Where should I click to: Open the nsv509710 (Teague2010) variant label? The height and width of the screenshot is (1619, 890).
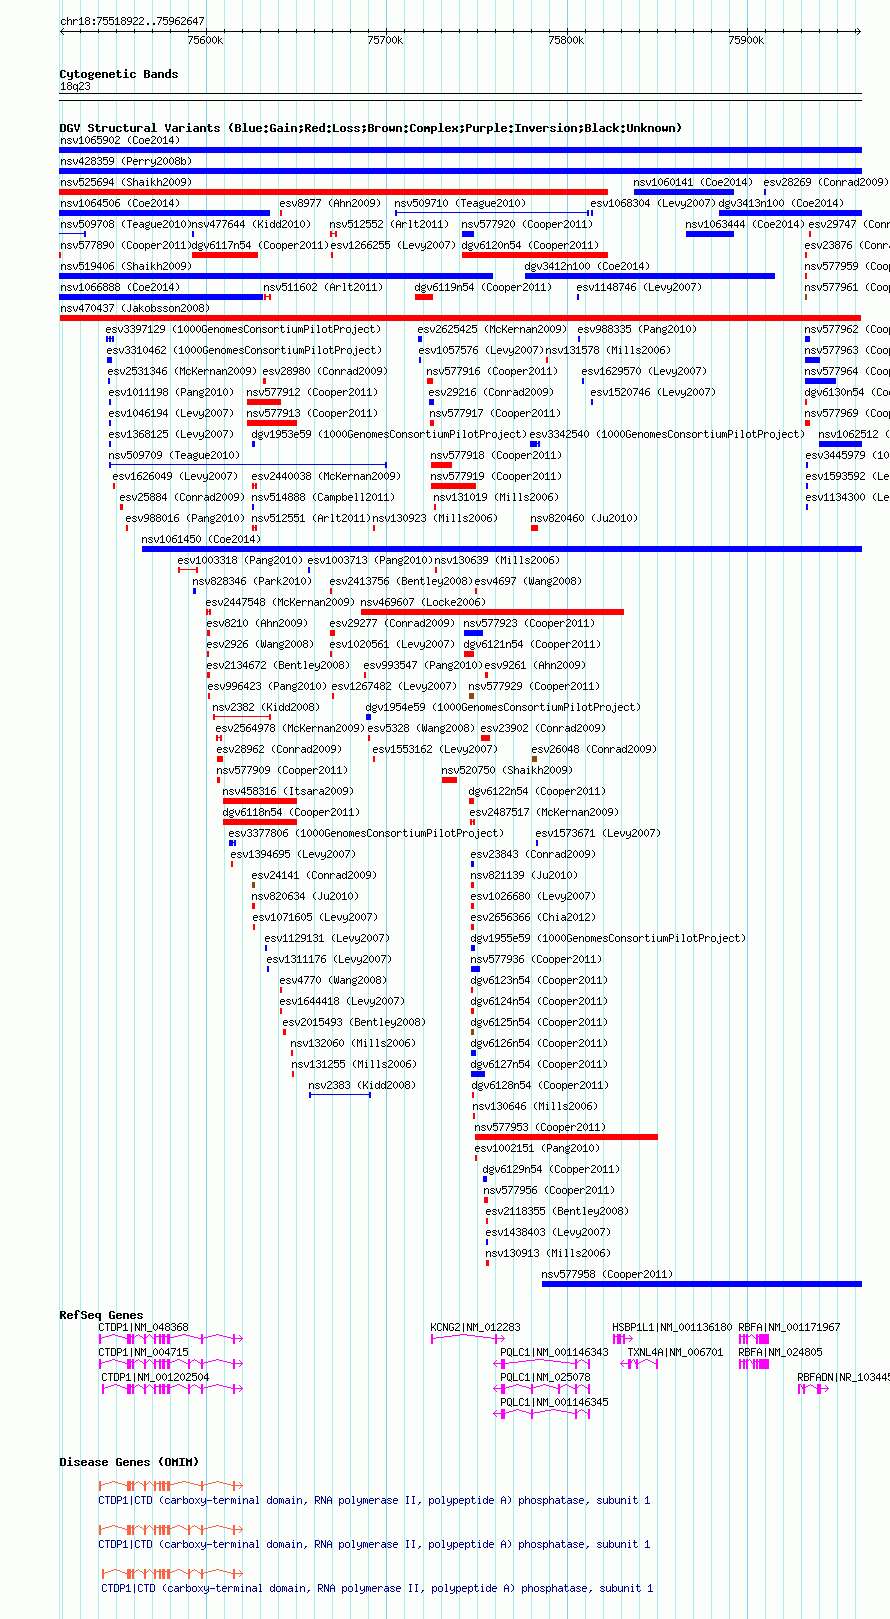(x=460, y=203)
